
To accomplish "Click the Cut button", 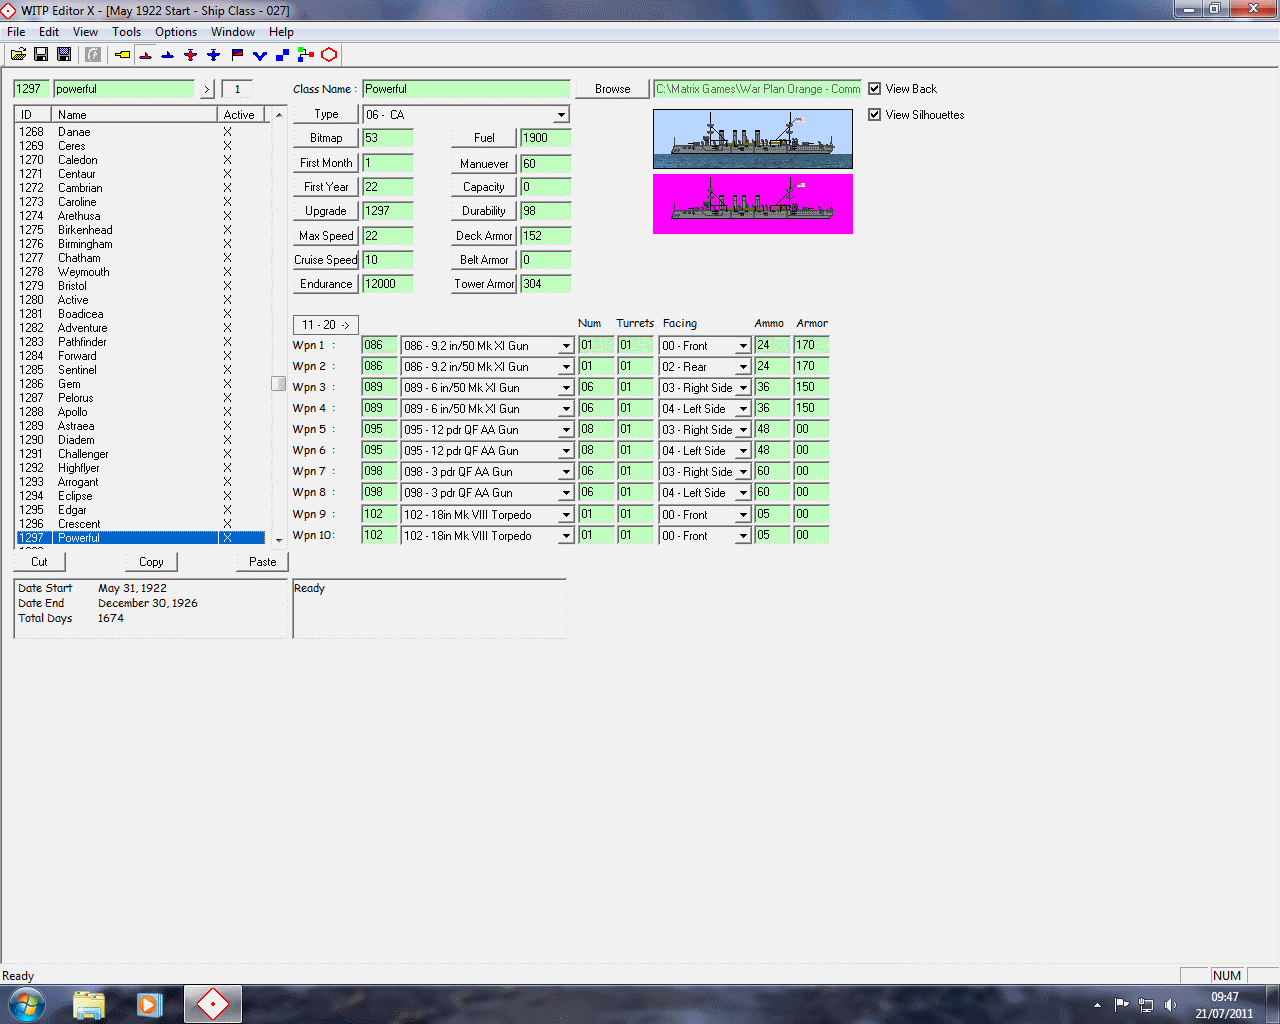I will point(39,562).
